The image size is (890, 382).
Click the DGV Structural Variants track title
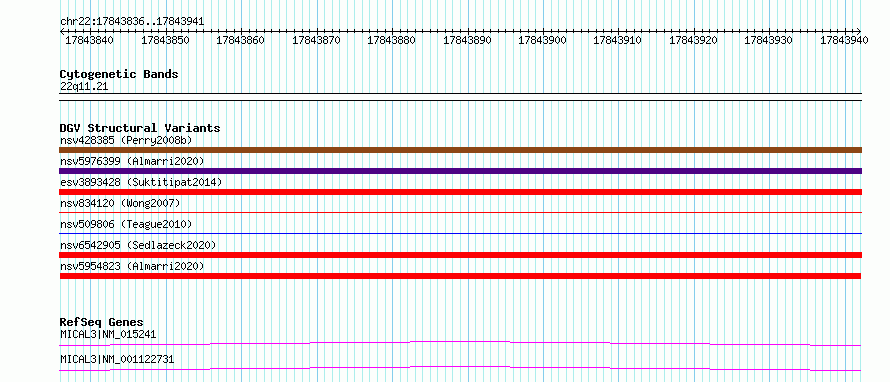click(x=140, y=128)
